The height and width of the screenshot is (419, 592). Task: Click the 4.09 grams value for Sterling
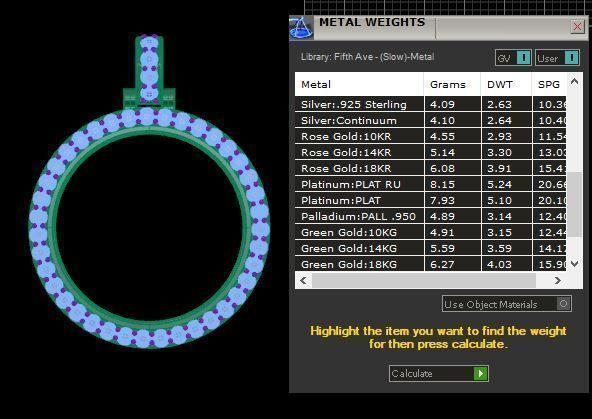[x=442, y=104]
